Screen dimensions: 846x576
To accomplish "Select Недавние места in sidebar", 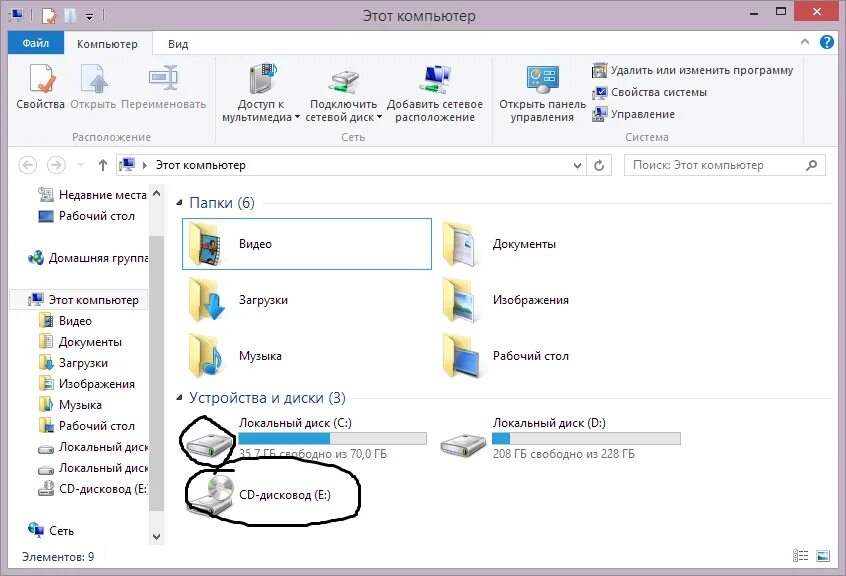I will pos(93,195).
